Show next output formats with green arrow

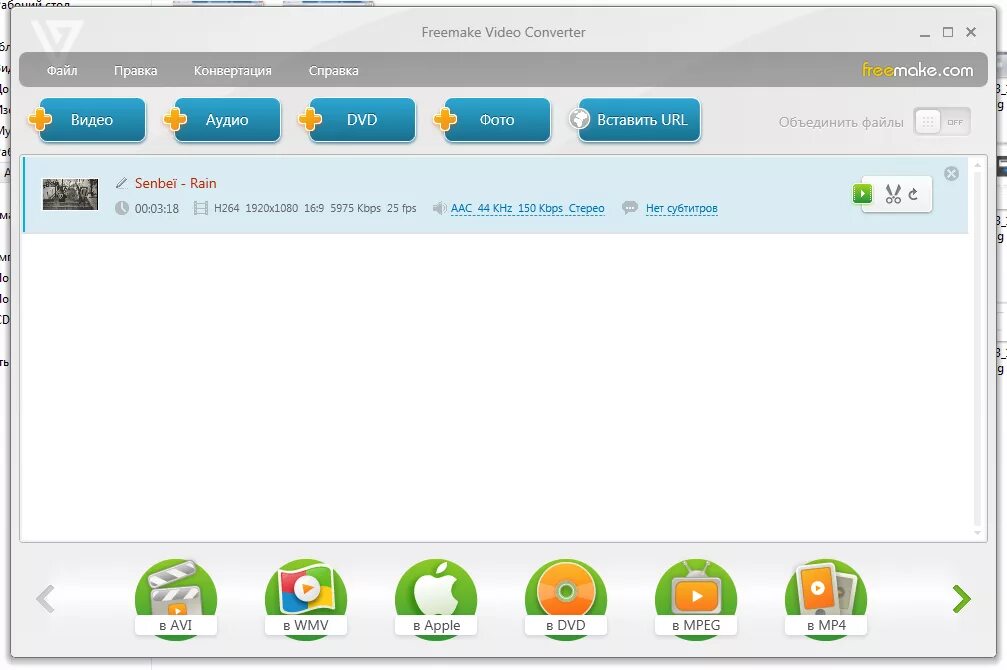(x=961, y=599)
